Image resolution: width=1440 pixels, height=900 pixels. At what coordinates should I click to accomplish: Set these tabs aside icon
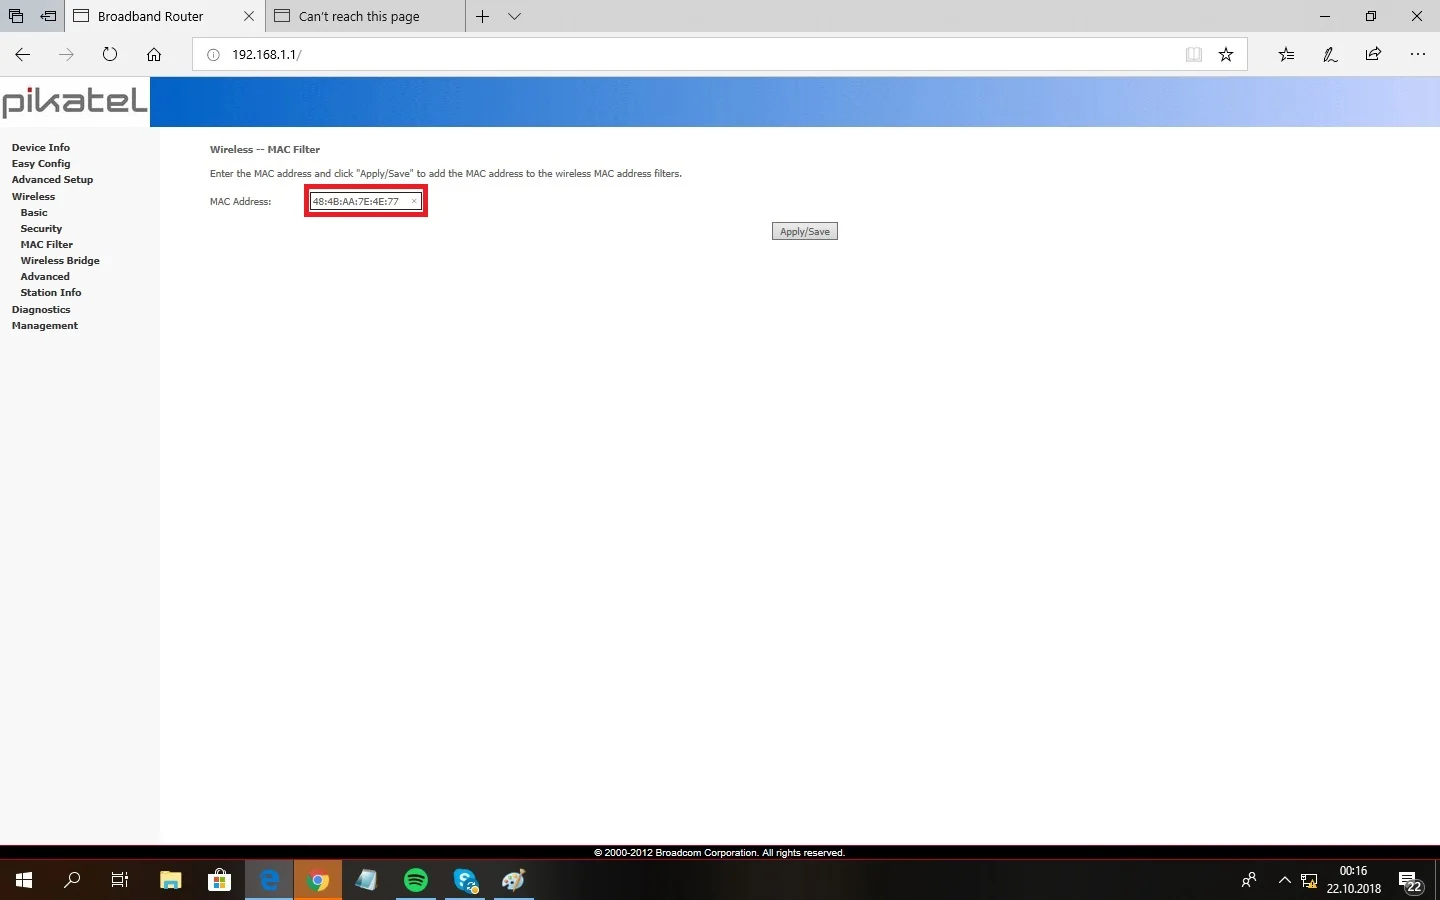tap(48, 16)
